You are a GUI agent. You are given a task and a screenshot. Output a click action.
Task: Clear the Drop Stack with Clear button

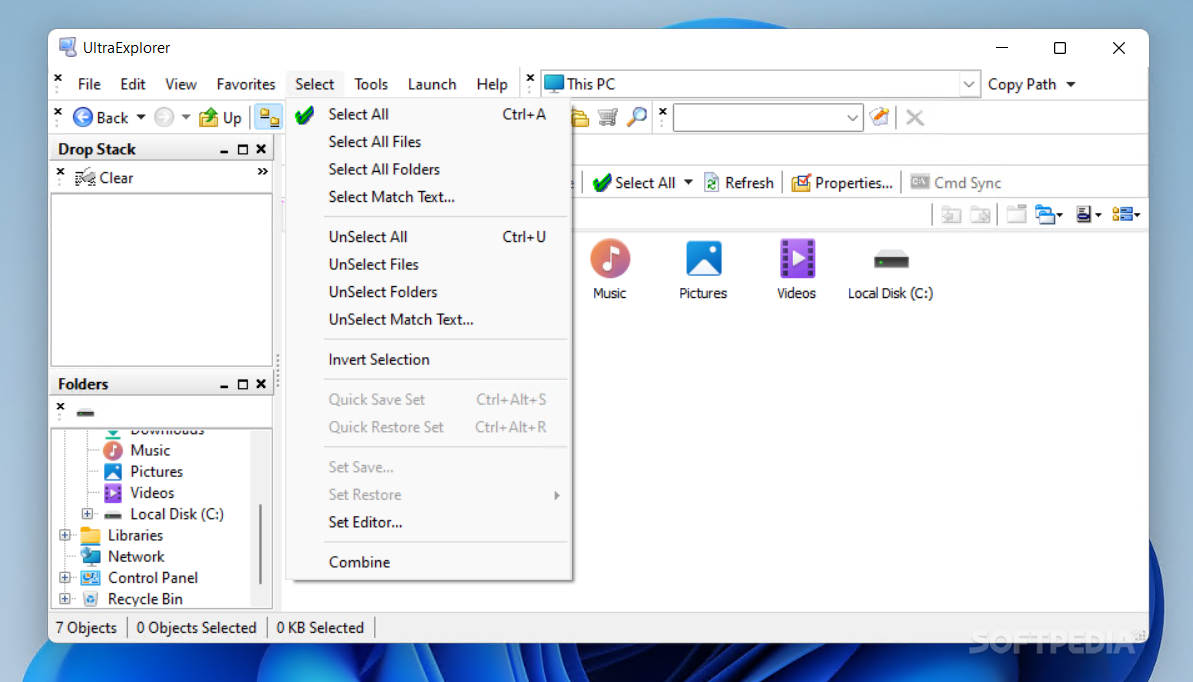(104, 178)
